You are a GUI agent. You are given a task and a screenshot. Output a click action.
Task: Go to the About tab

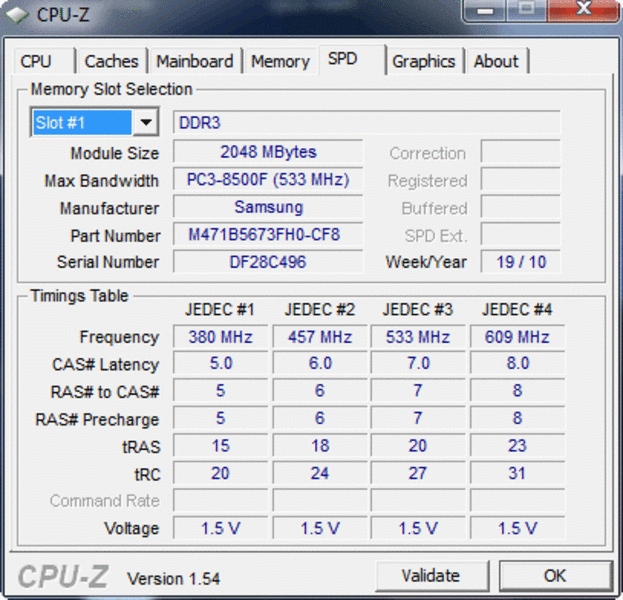pyautogui.click(x=497, y=61)
